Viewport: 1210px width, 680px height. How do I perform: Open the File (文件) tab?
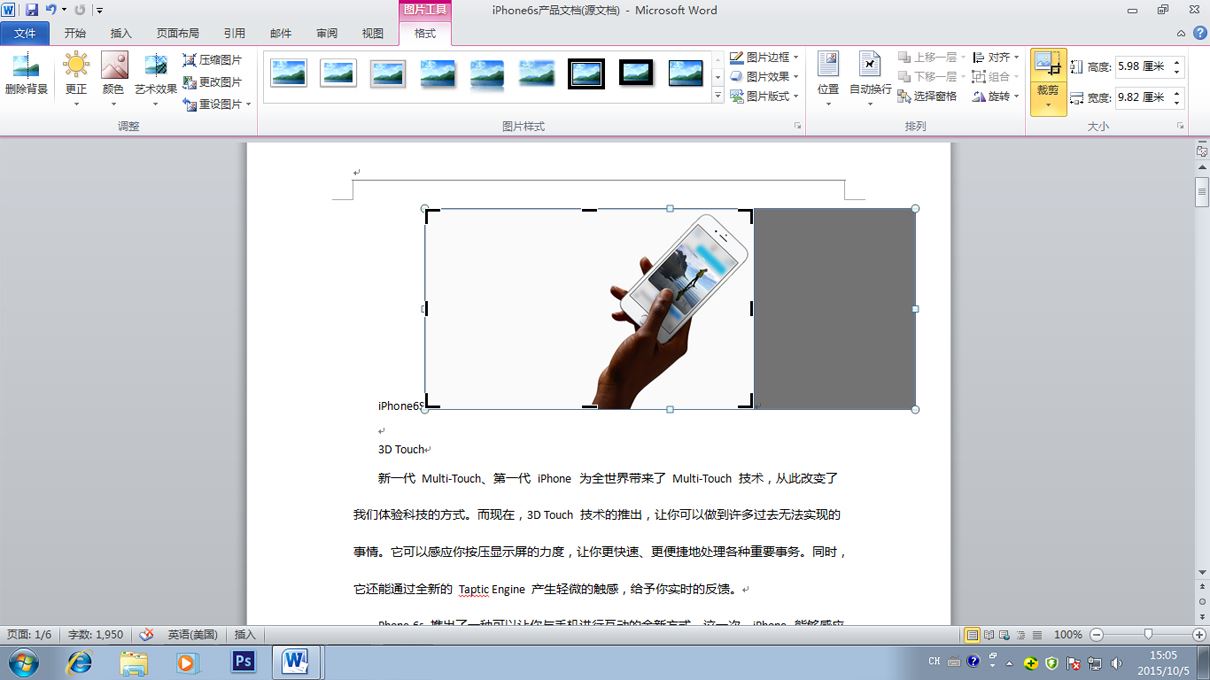pyautogui.click(x=25, y=33)
